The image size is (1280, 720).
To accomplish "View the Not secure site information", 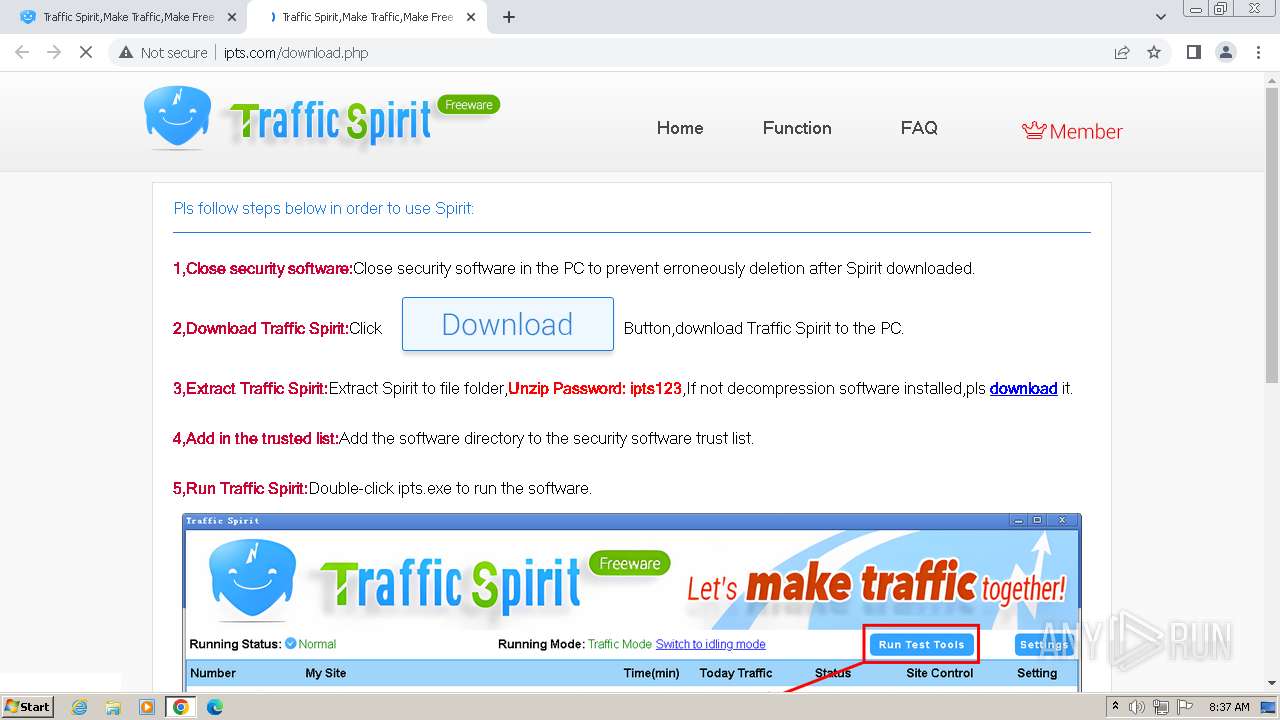I will click(163, 53).
